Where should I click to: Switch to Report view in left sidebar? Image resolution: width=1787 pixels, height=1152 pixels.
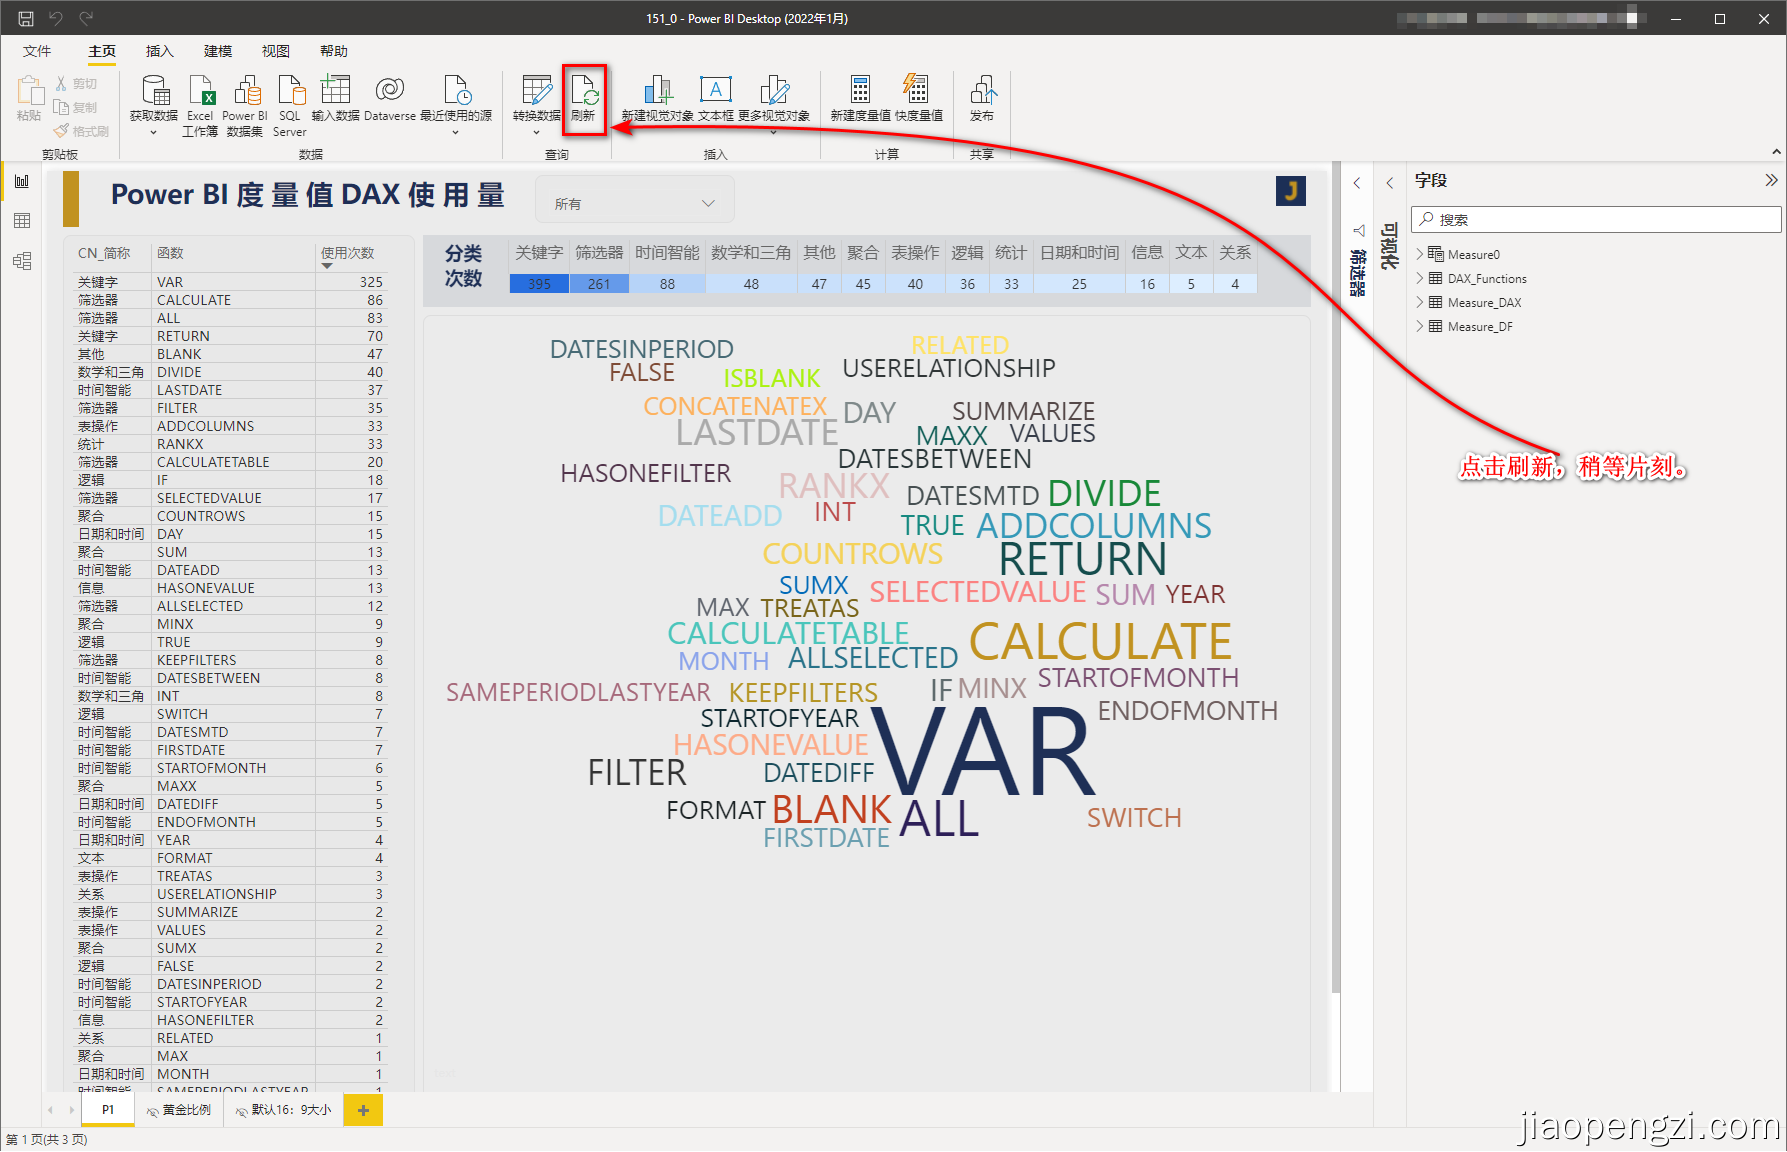coord(22,181)
